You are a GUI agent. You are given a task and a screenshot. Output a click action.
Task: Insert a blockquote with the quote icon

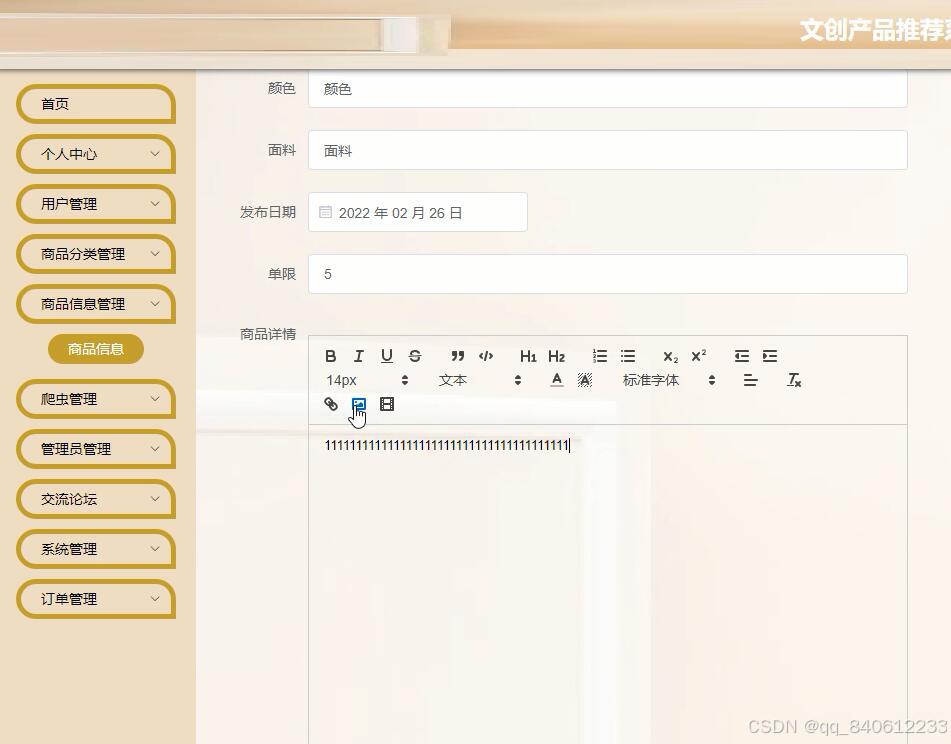(x=458, y=356)
